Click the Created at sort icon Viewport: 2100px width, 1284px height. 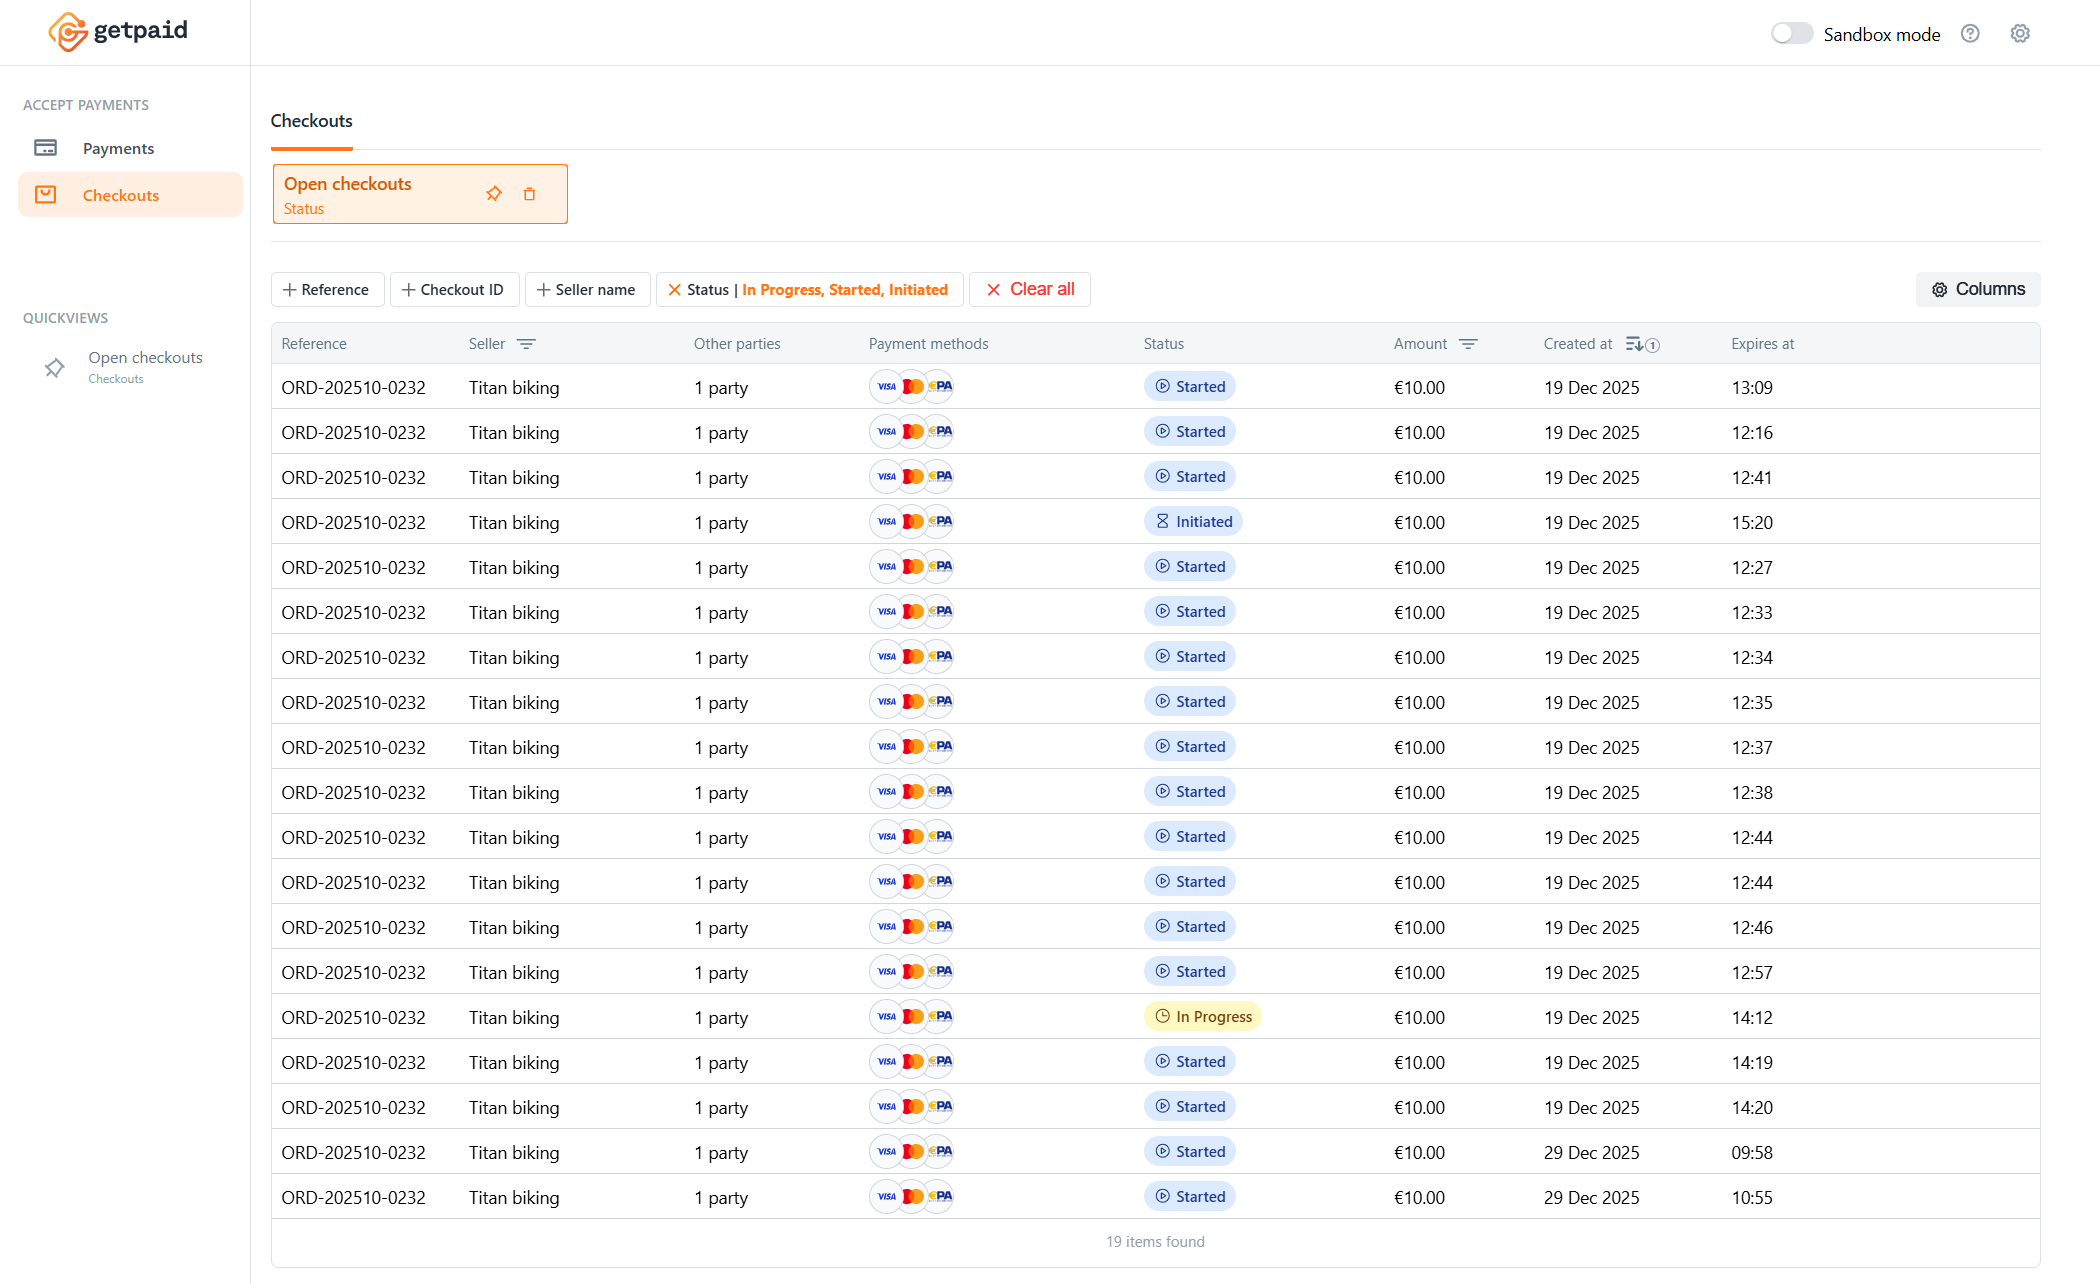pos(1636,343)
